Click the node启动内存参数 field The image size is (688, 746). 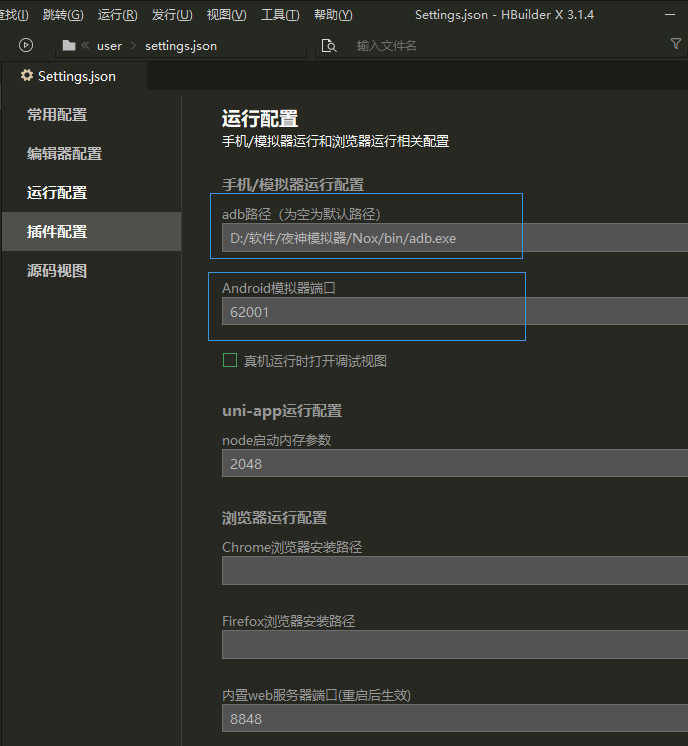455,463
